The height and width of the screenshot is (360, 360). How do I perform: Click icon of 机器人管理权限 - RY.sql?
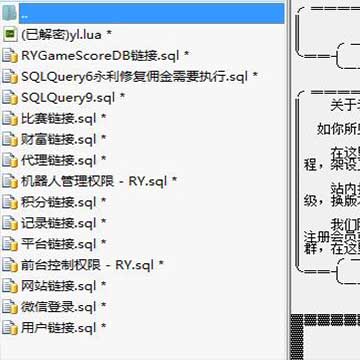(10, 181)
